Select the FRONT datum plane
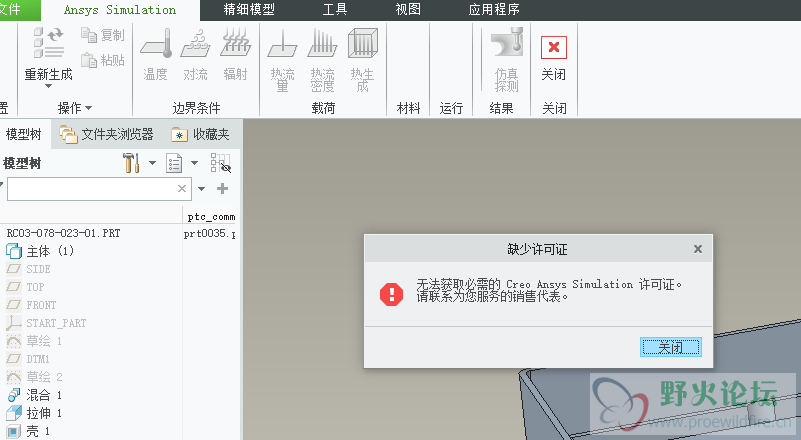Screen dimensions: 801x440 click(x=31, y=305)
